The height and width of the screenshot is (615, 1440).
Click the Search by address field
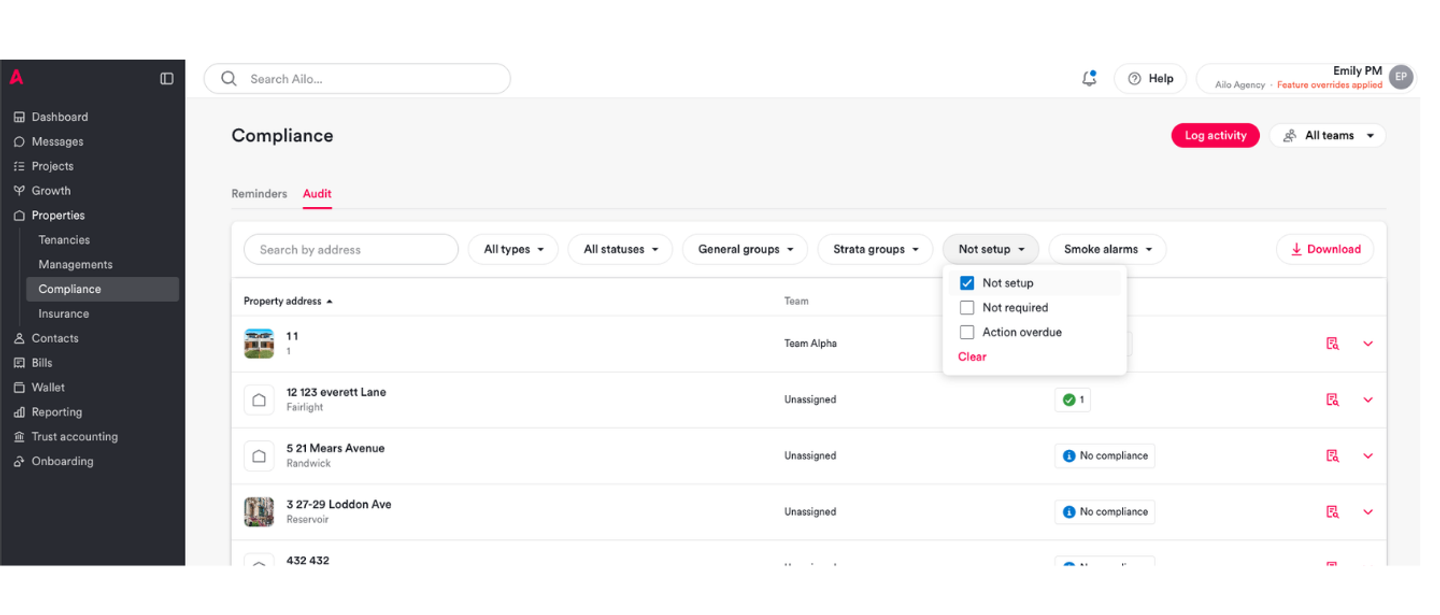pos(351,249)
